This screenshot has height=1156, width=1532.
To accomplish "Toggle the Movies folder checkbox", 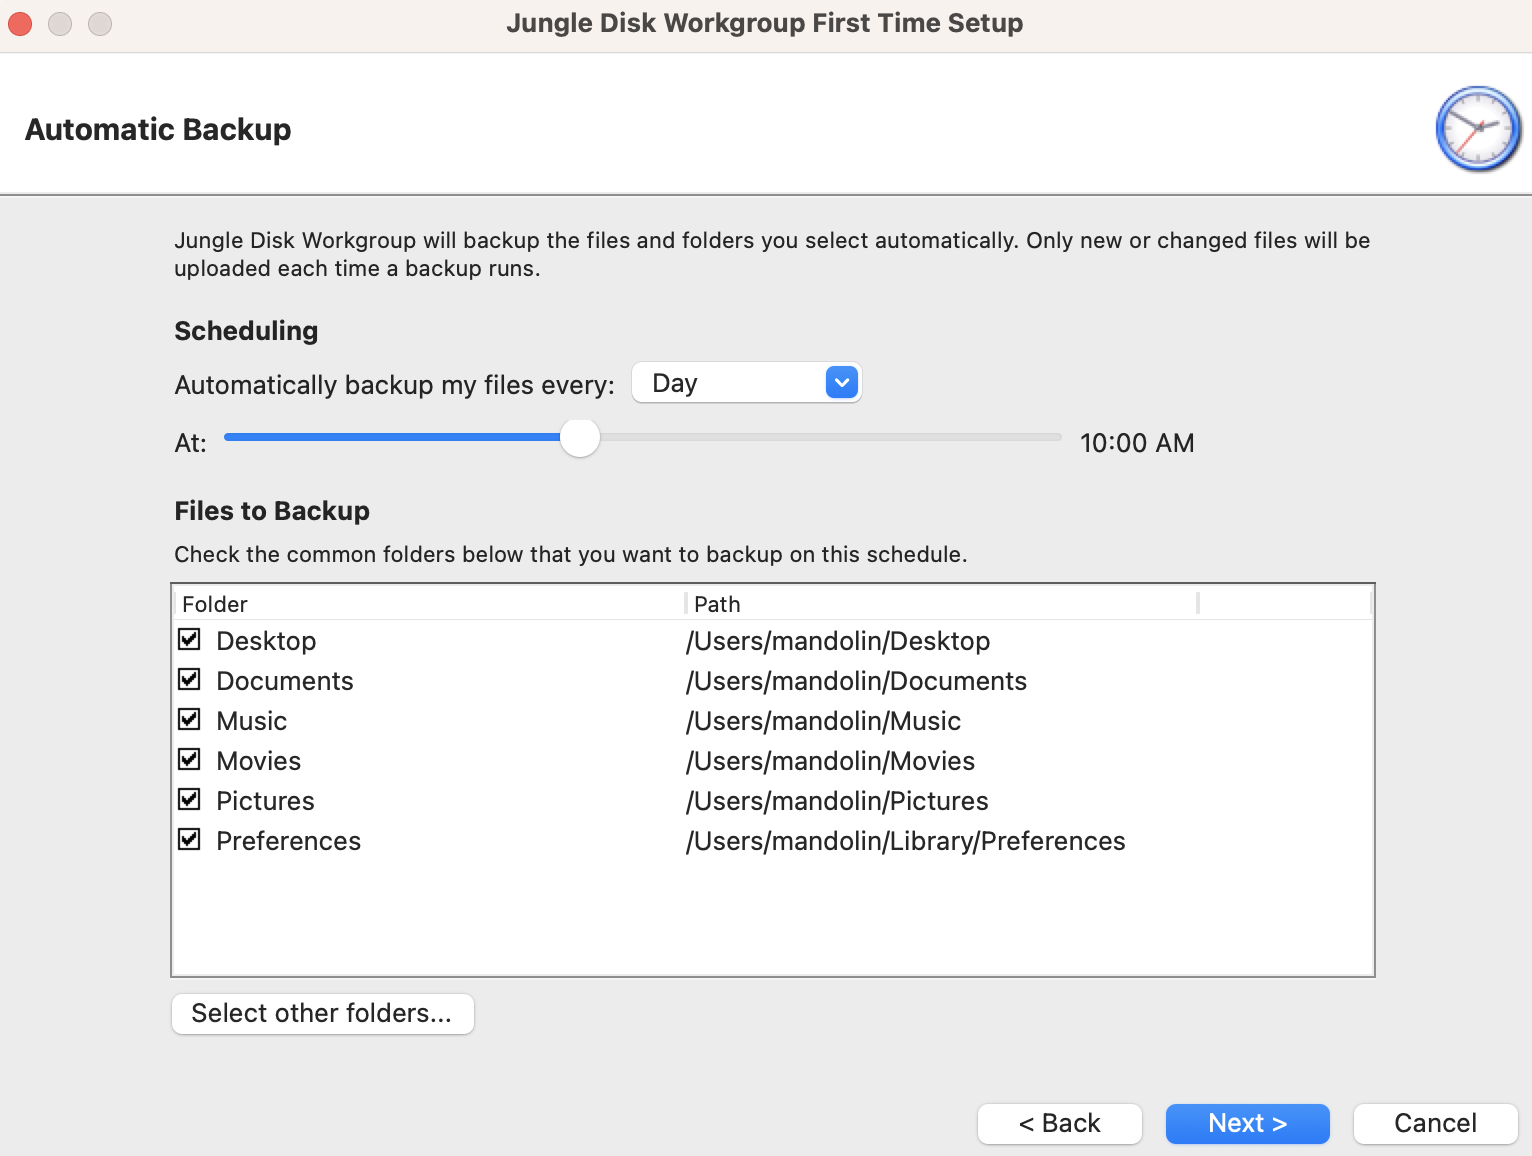I will tap(189, 759).
